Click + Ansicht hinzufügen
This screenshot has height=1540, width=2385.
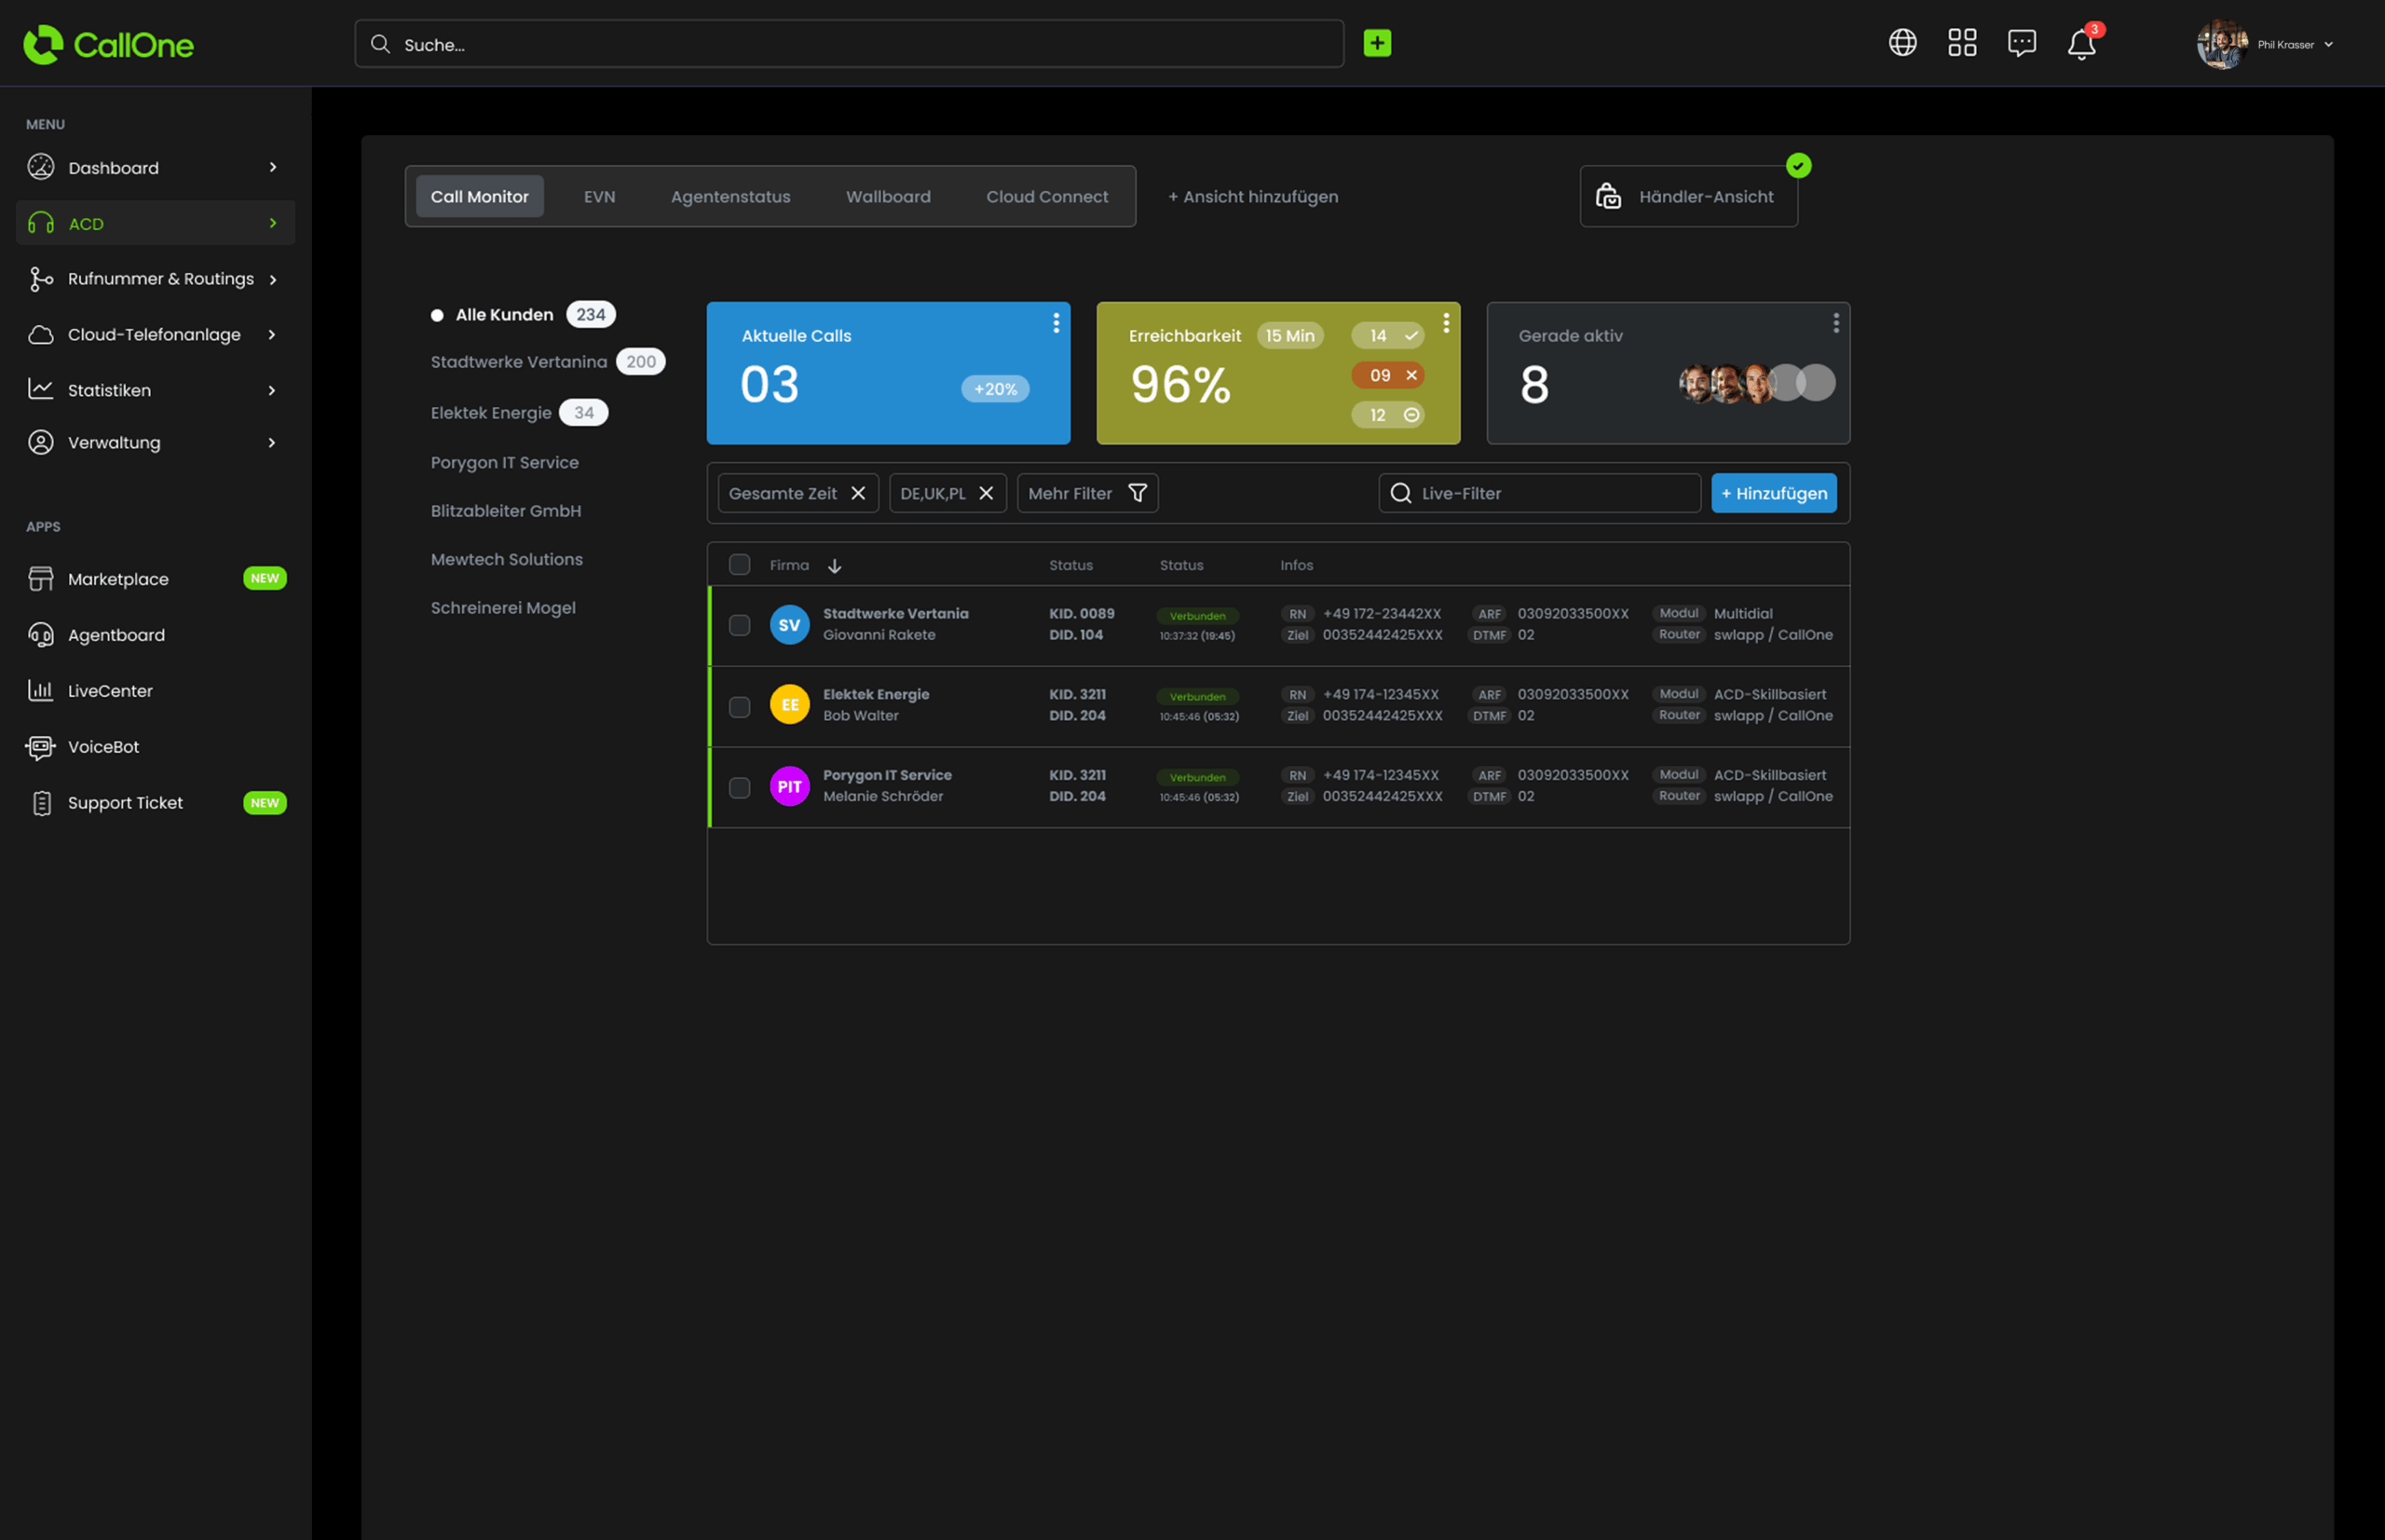[1253, 197]
